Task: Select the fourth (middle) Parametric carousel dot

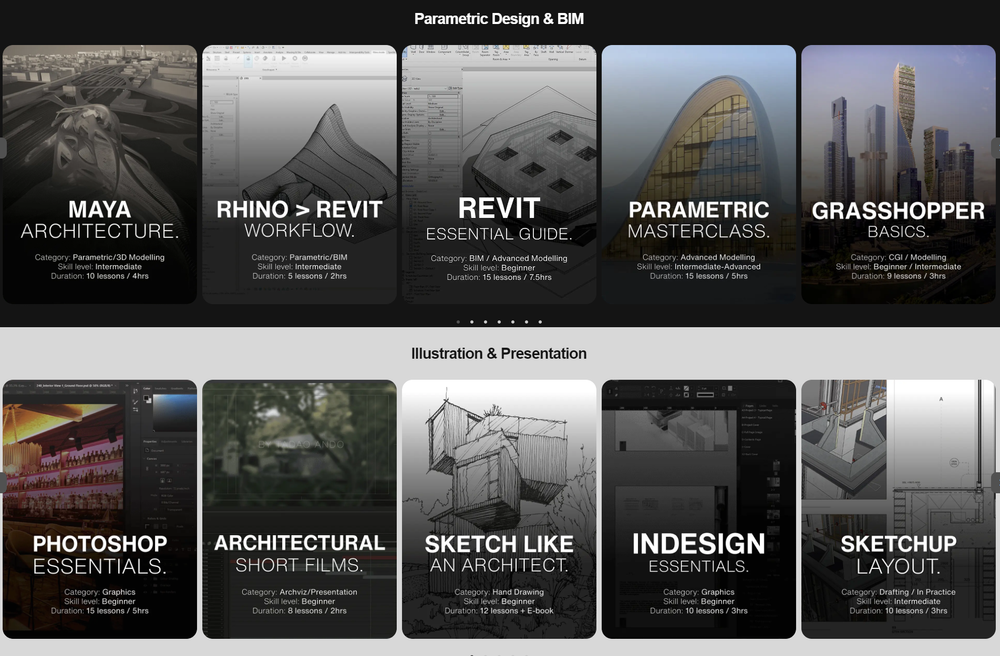Action: tap(499, 322)
